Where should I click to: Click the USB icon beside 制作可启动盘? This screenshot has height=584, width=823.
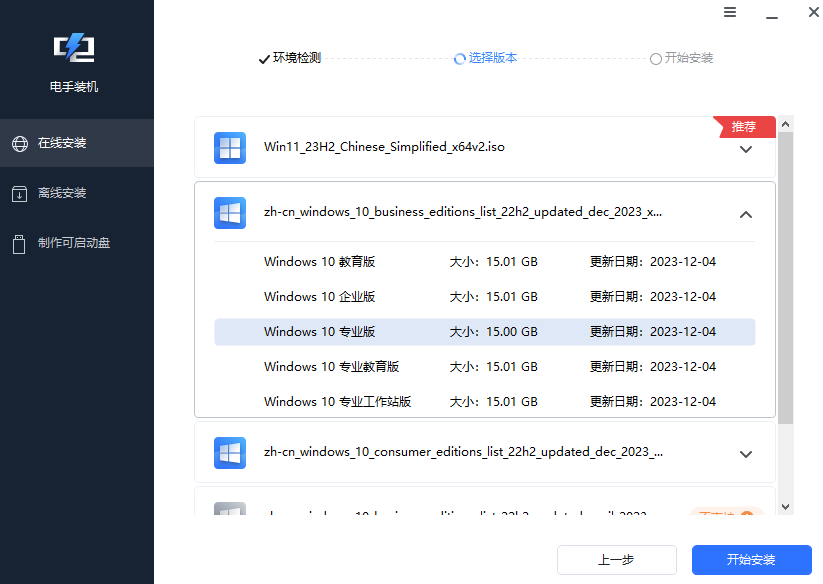[21, 242]
